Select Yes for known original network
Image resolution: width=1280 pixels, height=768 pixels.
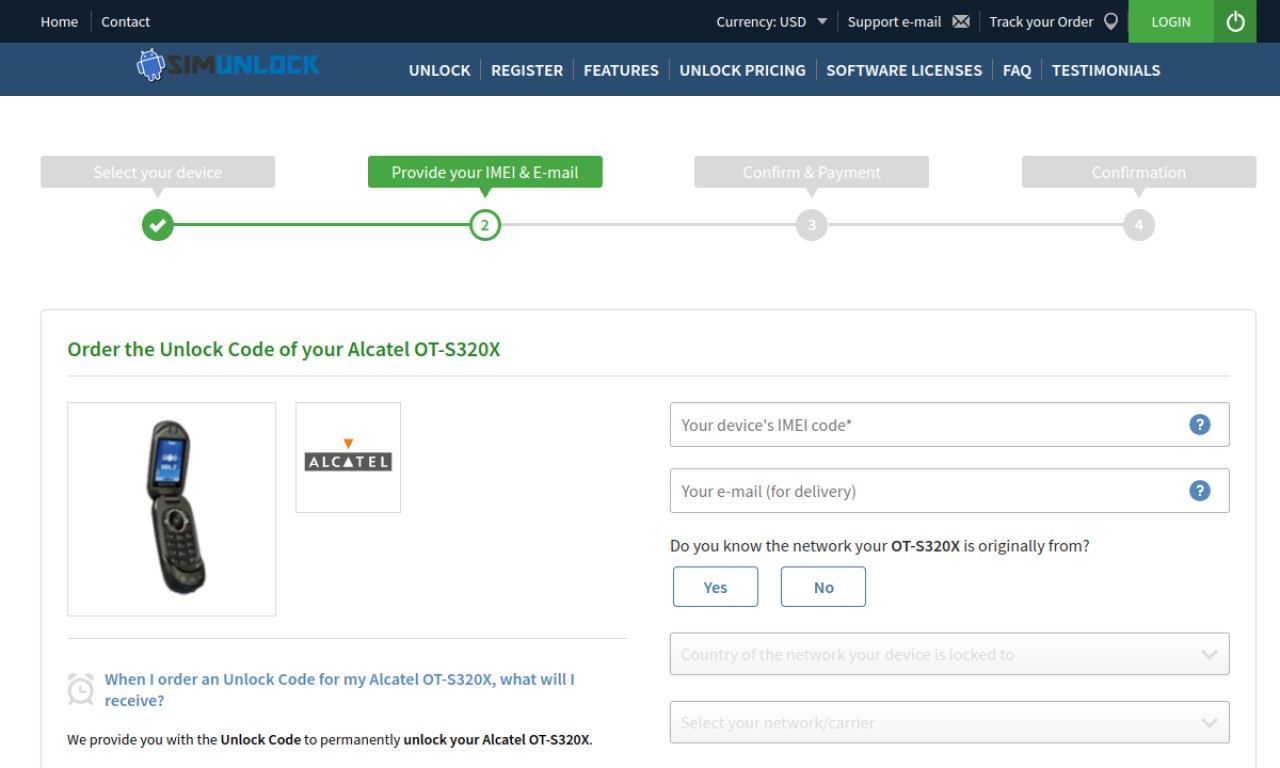tap(715, 587)
